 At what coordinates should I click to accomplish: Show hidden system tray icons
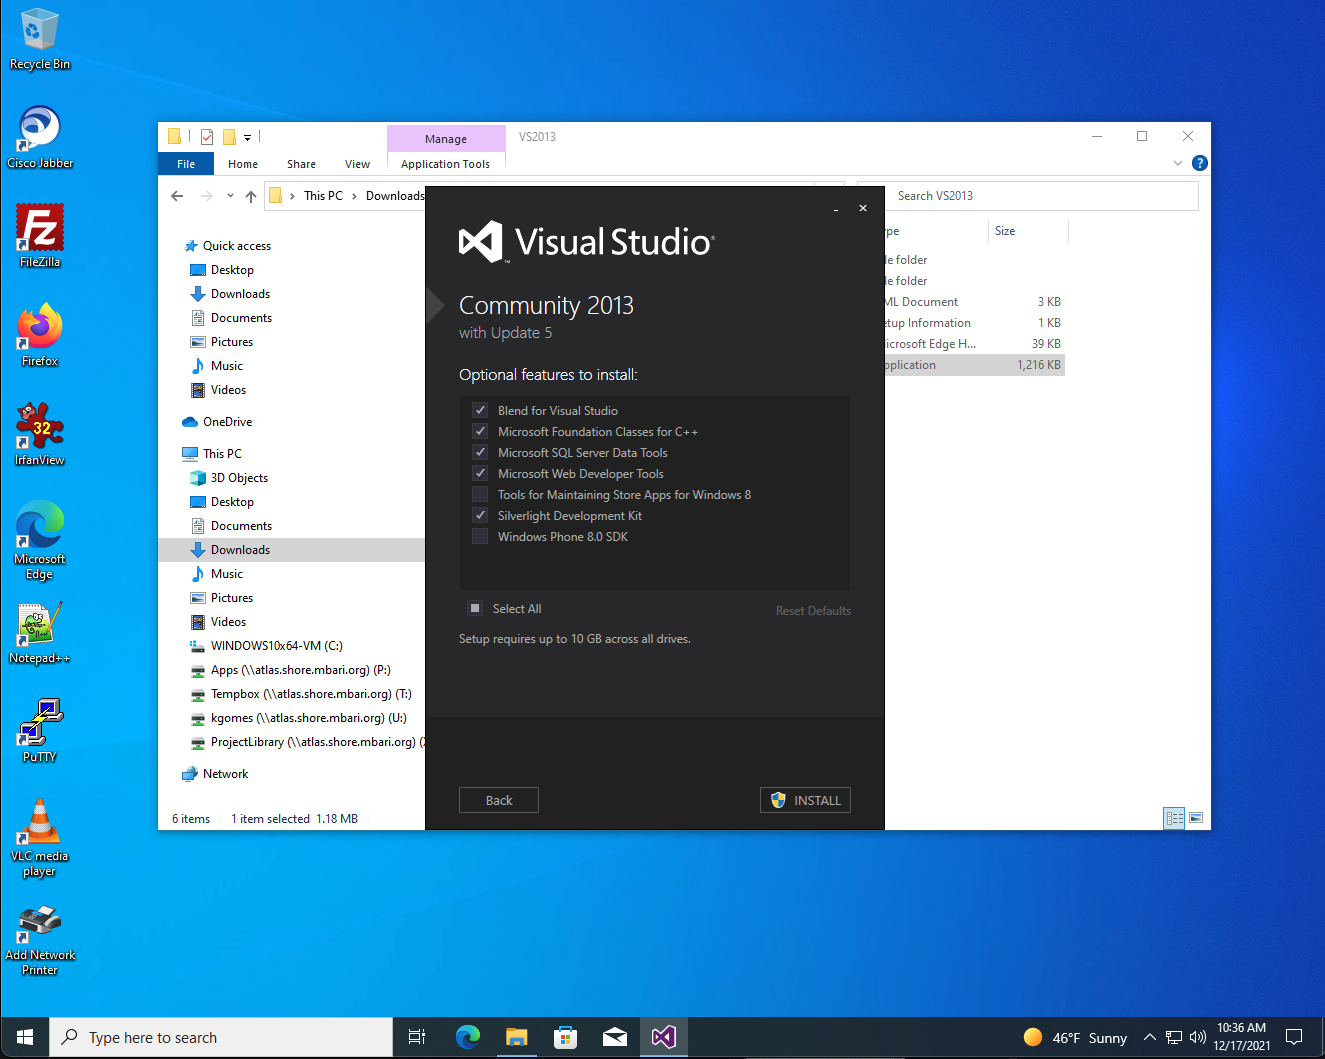pos(1149,1037)
